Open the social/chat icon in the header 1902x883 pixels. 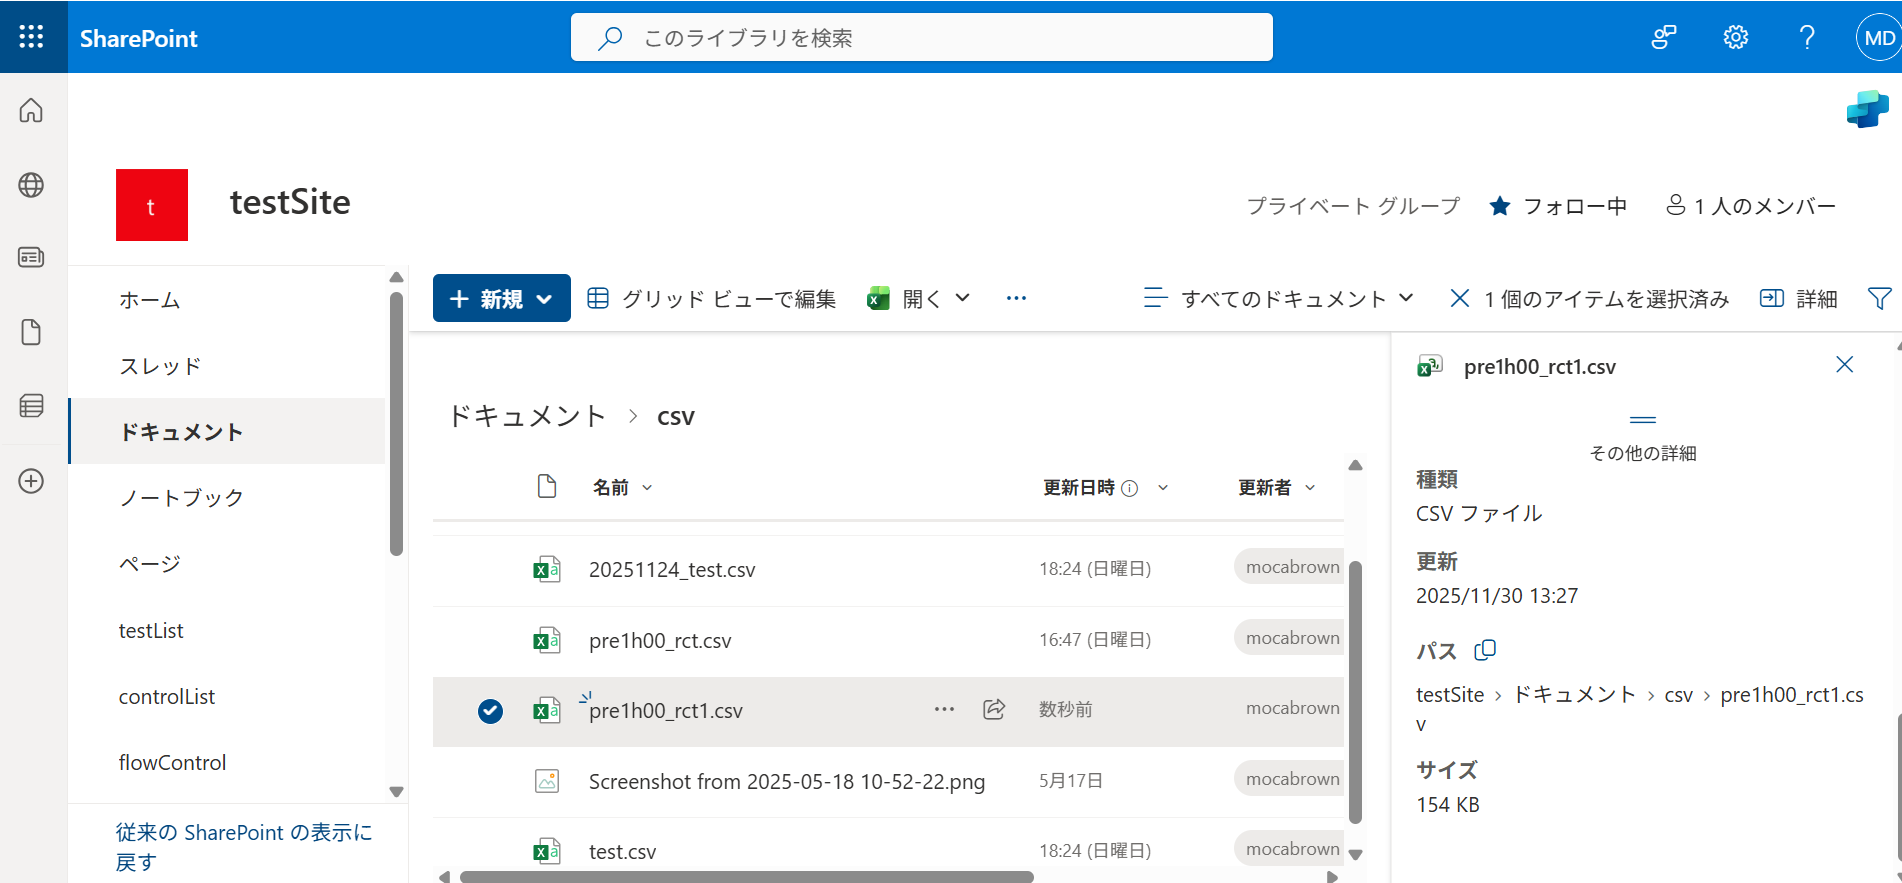pos(1664,37)
